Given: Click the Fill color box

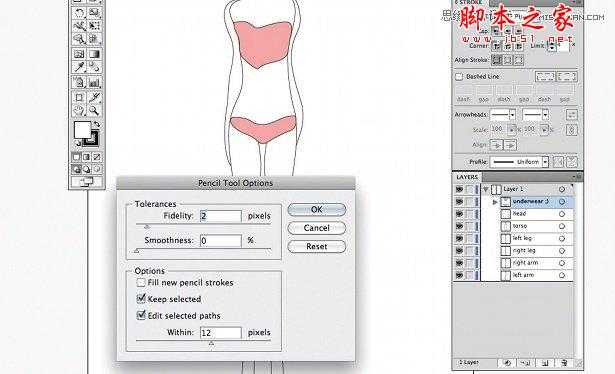Looking at the screenshot, I should [x=82, y=129].
